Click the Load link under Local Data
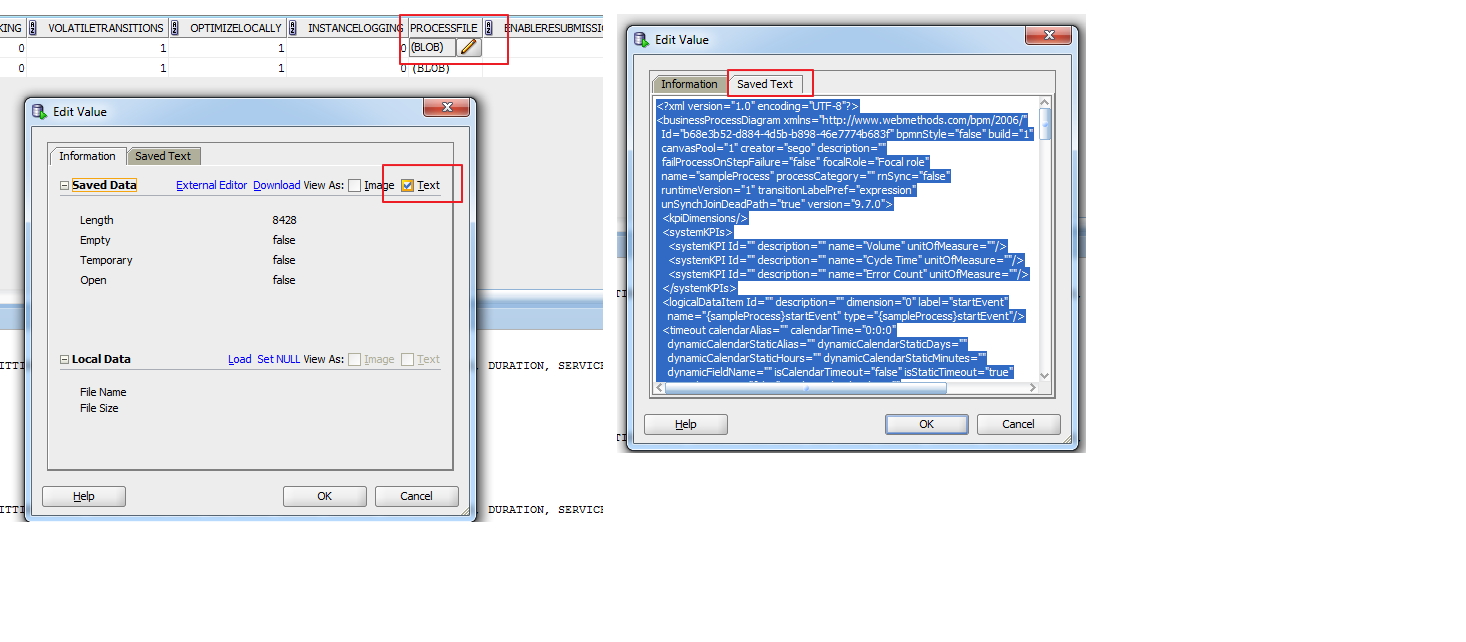 [x=240, y=359]
